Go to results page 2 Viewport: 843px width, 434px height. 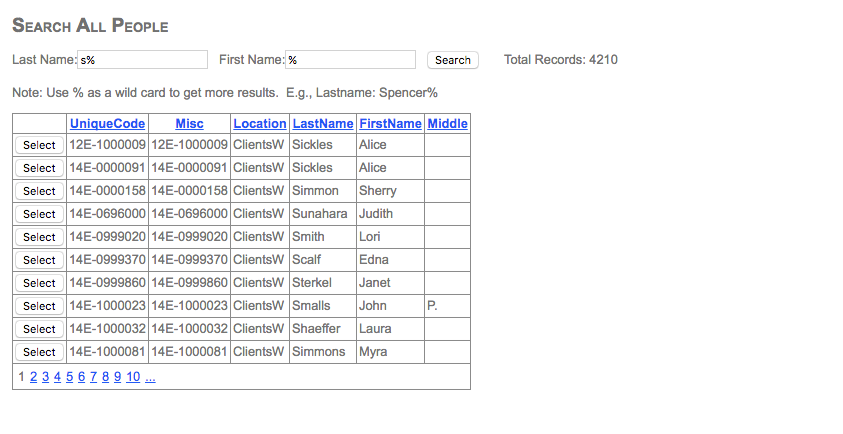[x=33, y=377]
